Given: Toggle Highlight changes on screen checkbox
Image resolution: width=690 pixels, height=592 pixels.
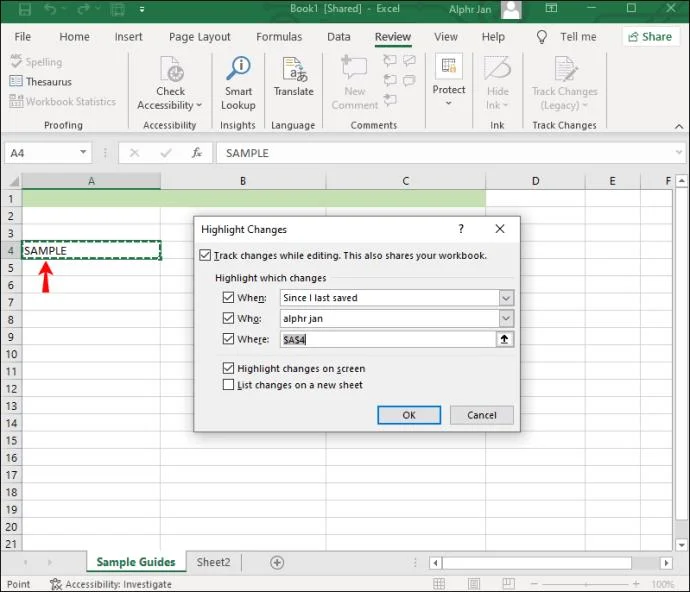Looking at the screenshot, I should click(x=228, y=368).
